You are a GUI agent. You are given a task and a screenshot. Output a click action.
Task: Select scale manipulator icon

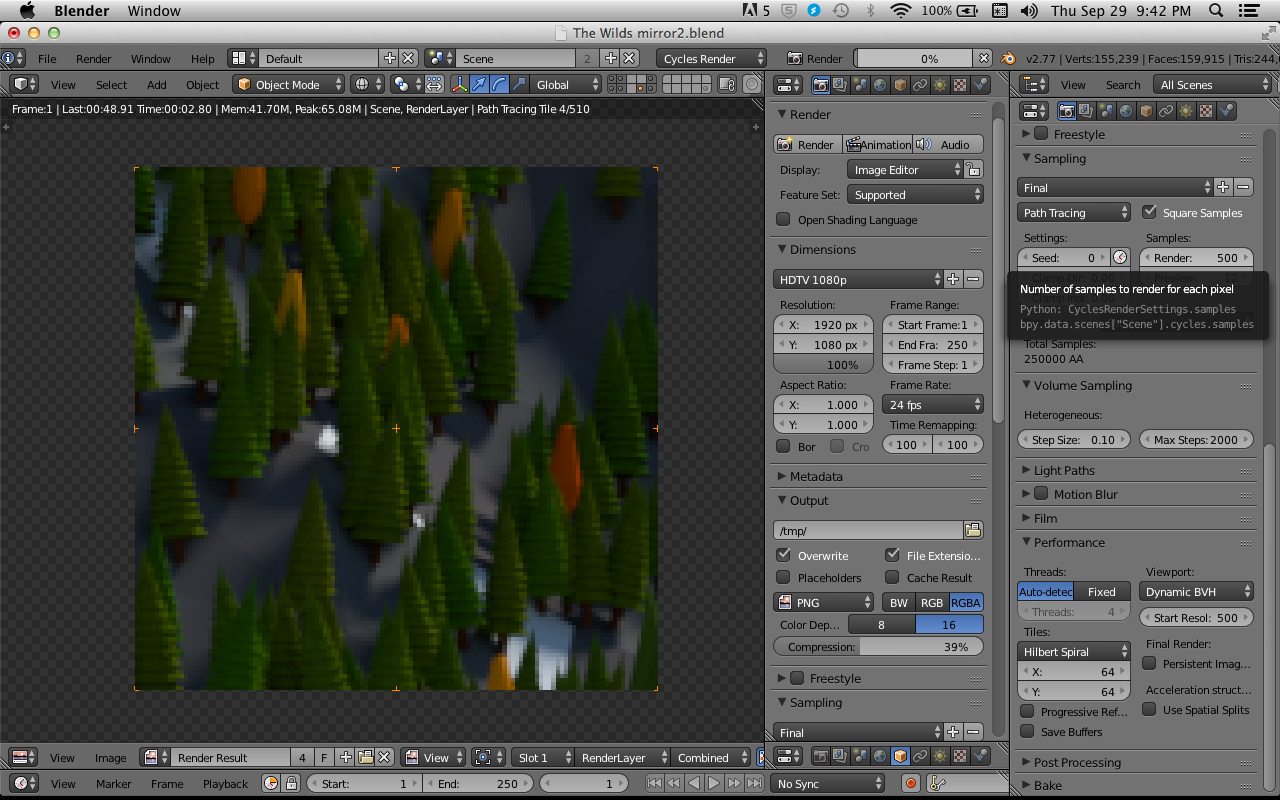519,85
